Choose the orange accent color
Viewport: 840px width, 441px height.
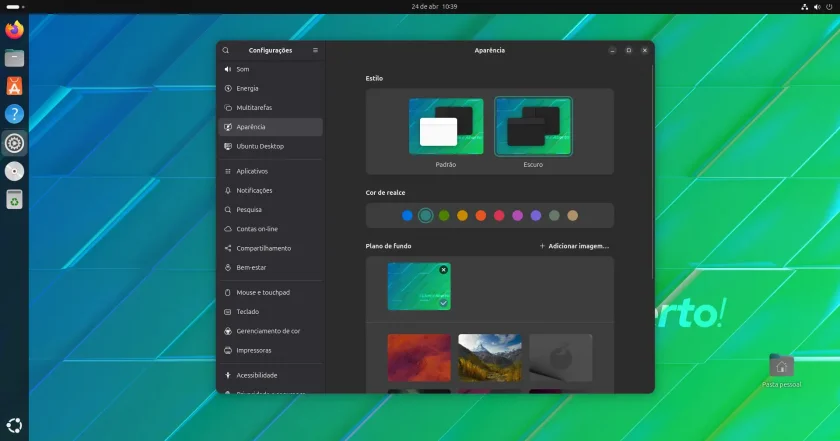coord(481,215)
